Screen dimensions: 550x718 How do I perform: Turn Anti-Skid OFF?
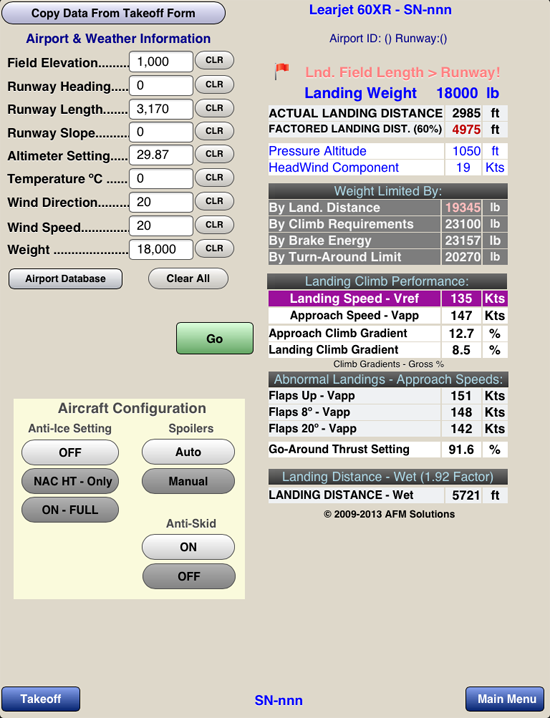point(189,576)
